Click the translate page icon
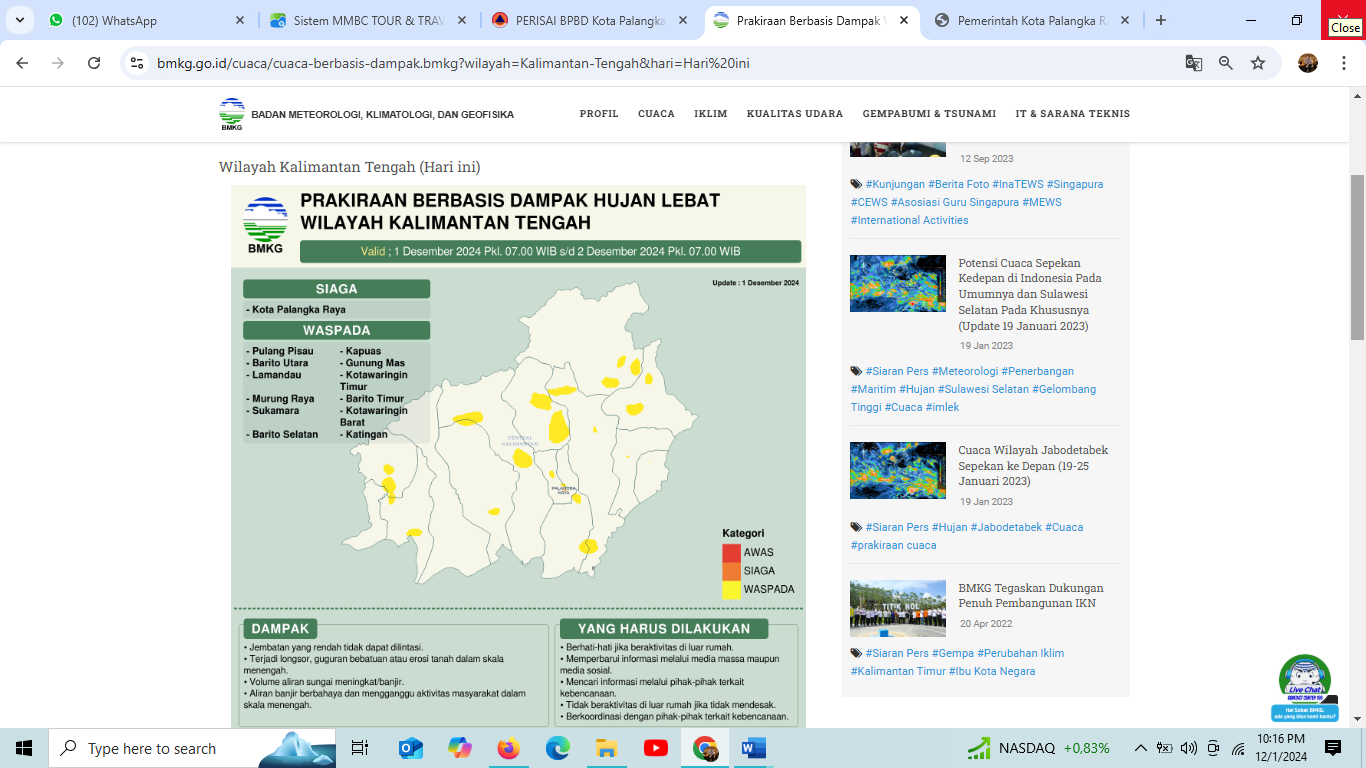 (1194, 63)
